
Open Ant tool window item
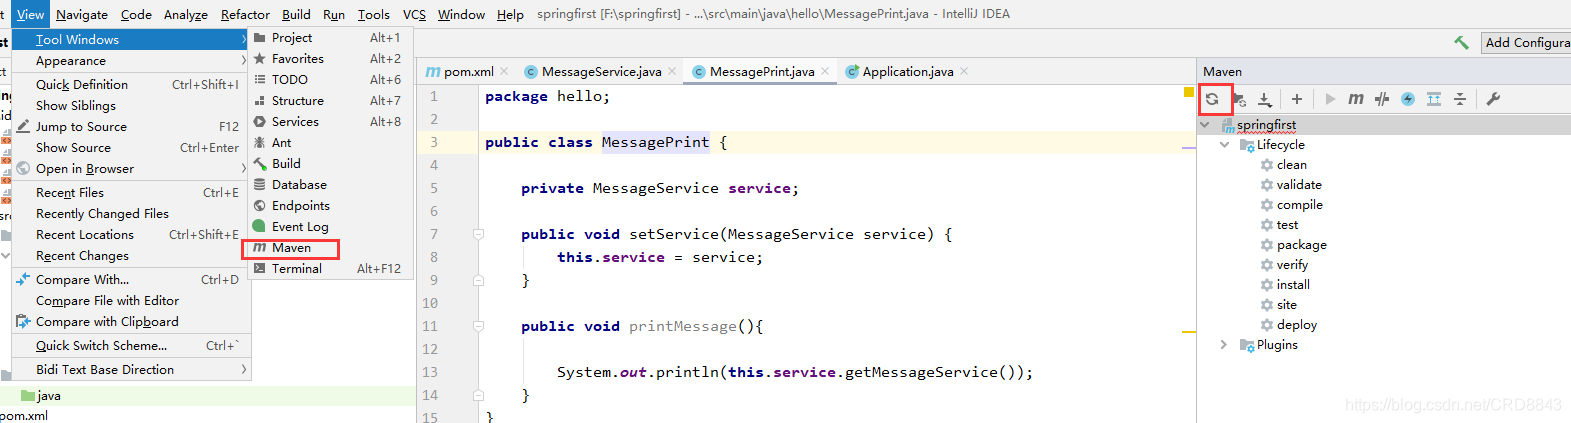330,143
